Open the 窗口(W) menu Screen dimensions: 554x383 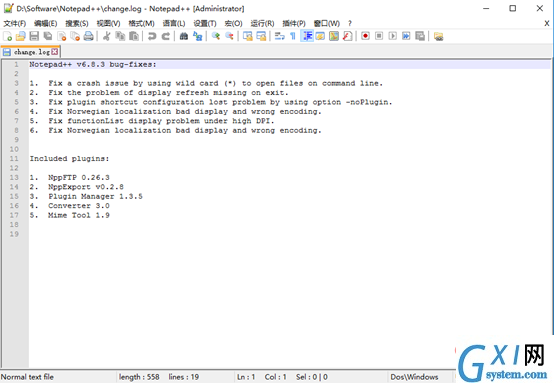[x=327, y=23]
